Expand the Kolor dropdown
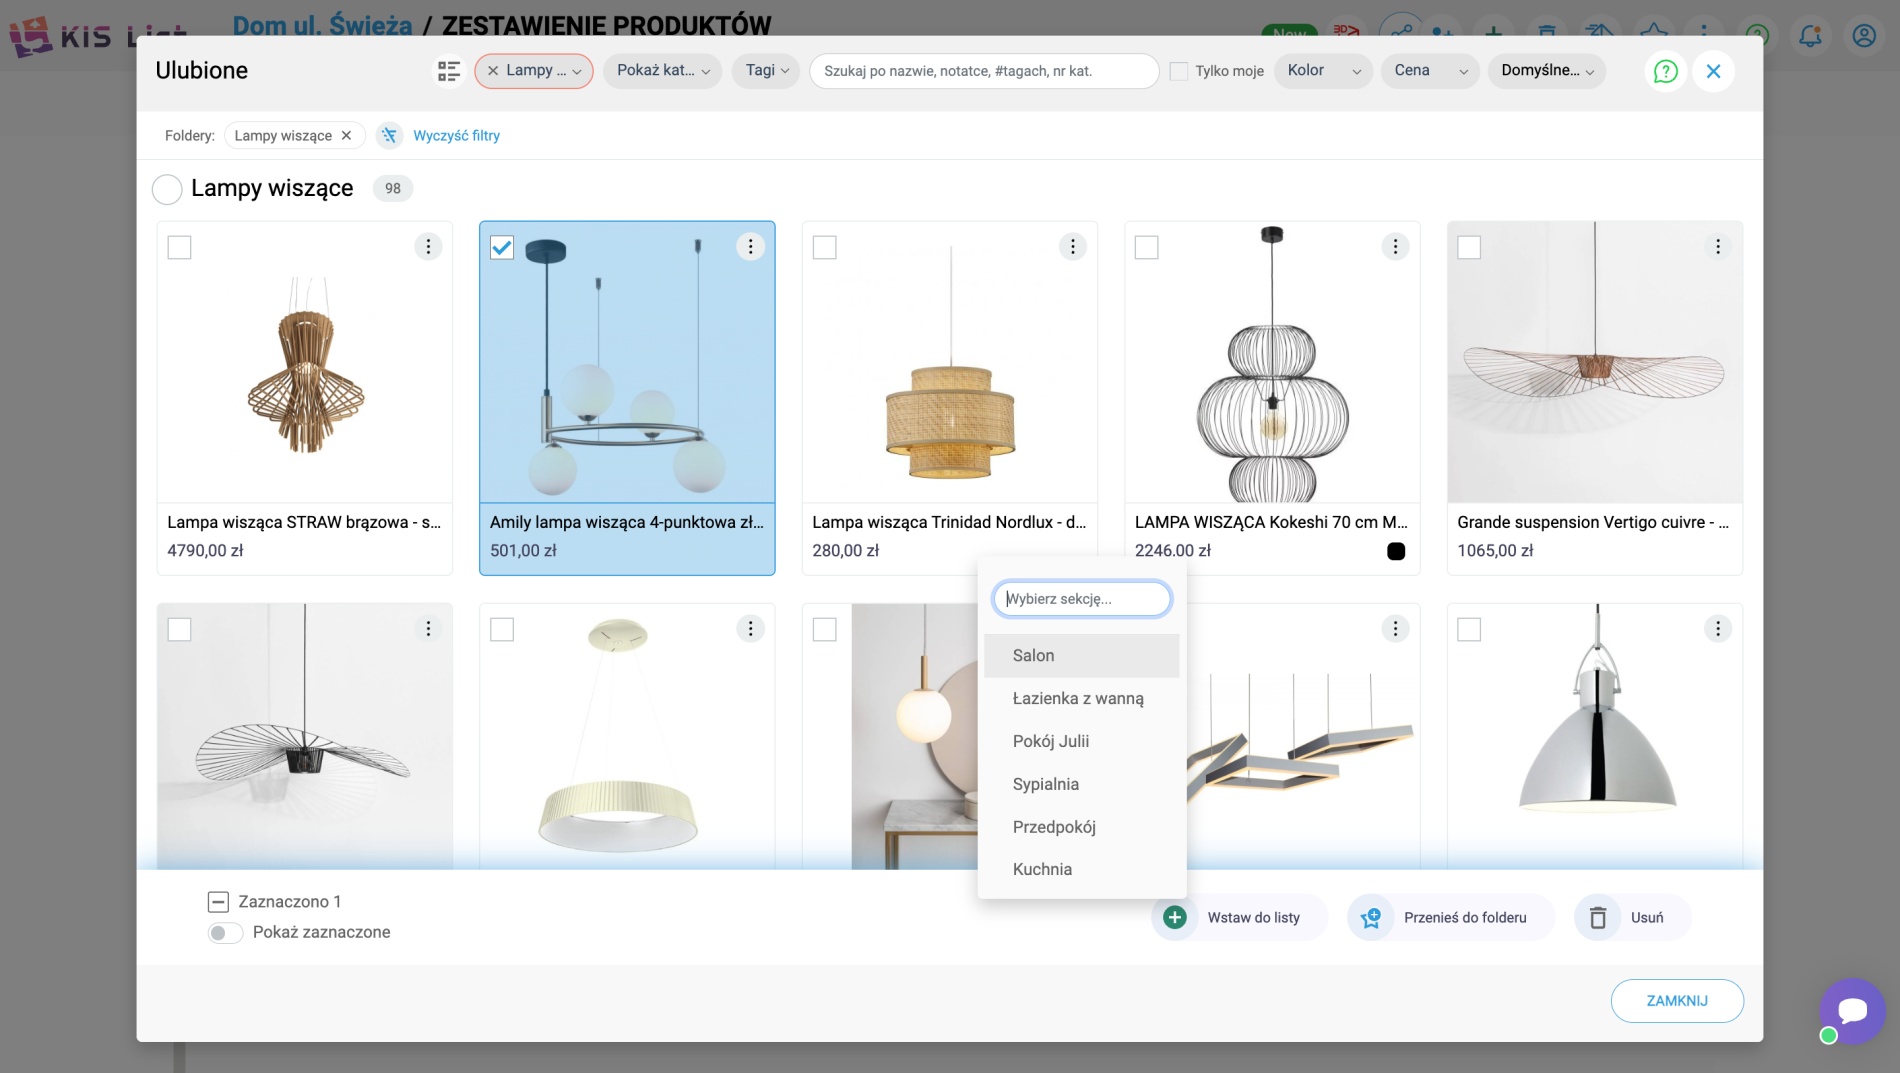 point(1323,71)
